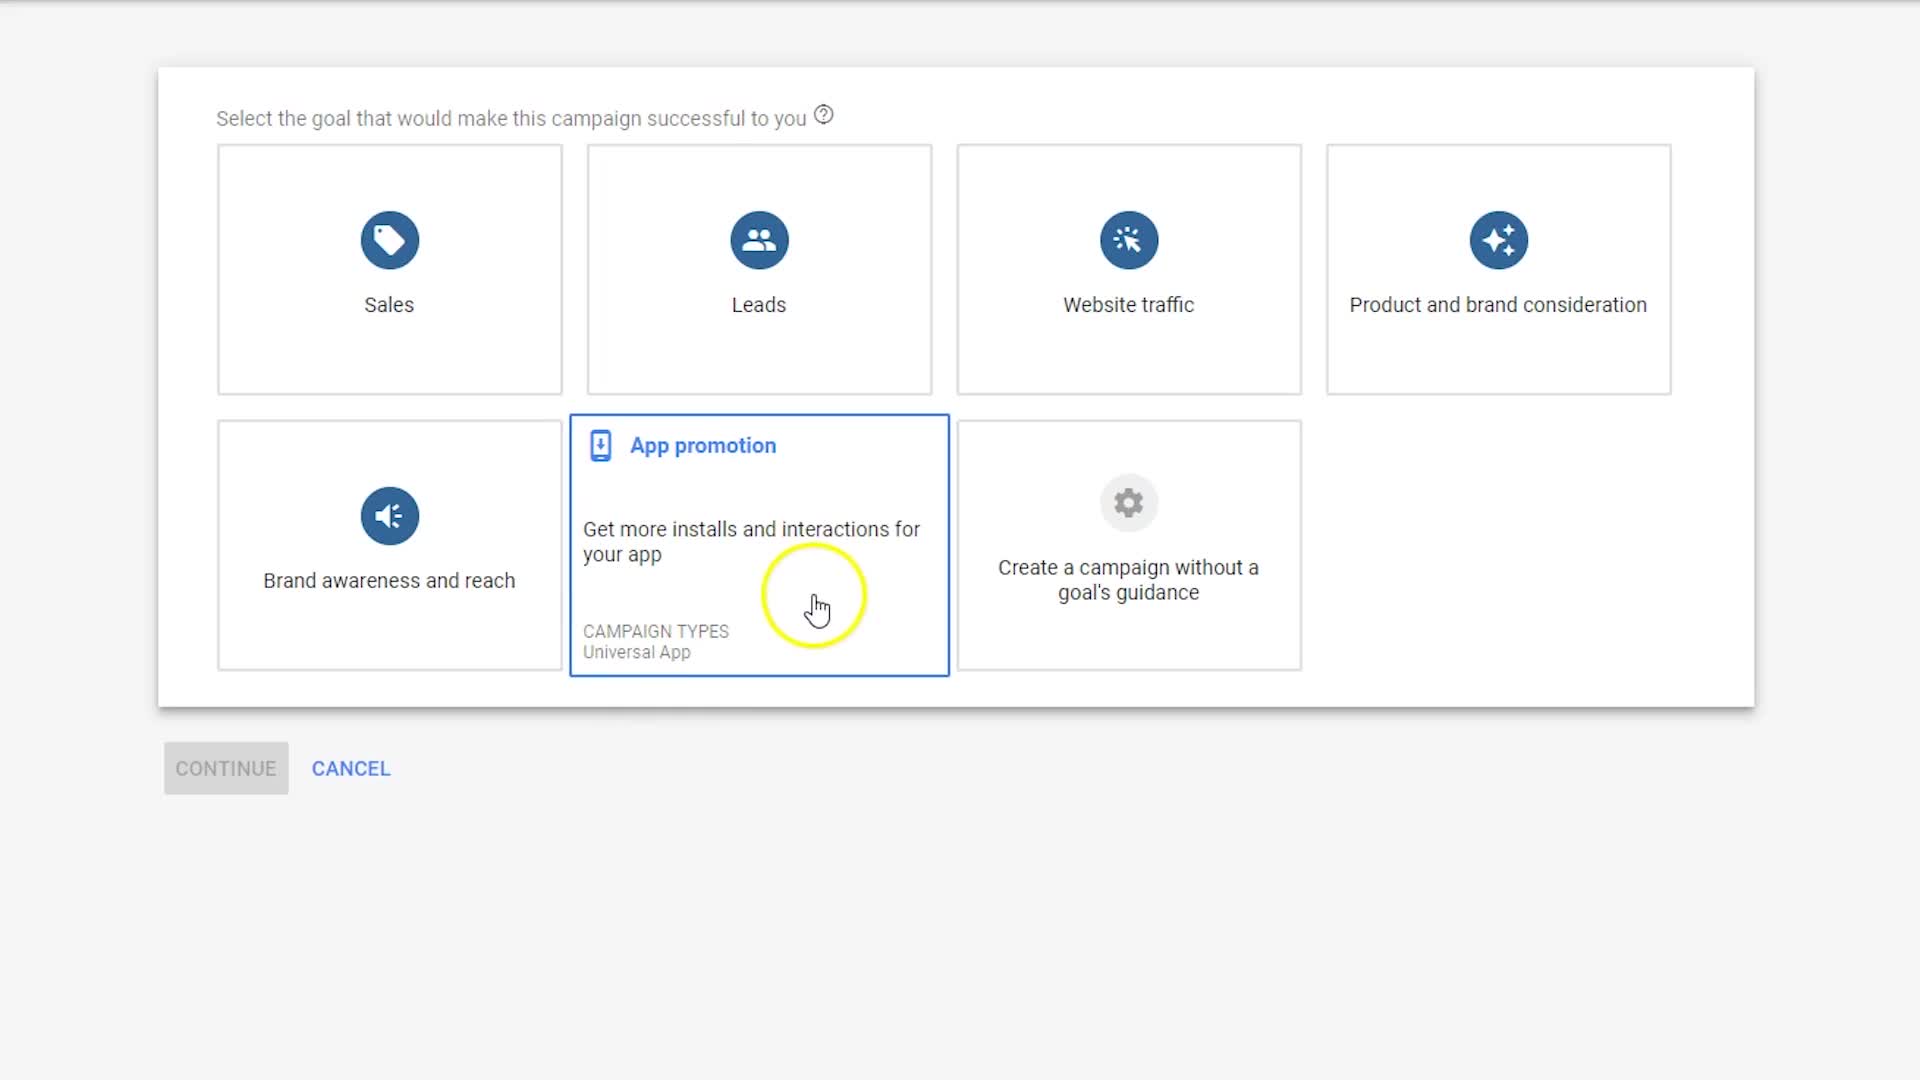Click the Brand awareness megaphone icon

389,516
